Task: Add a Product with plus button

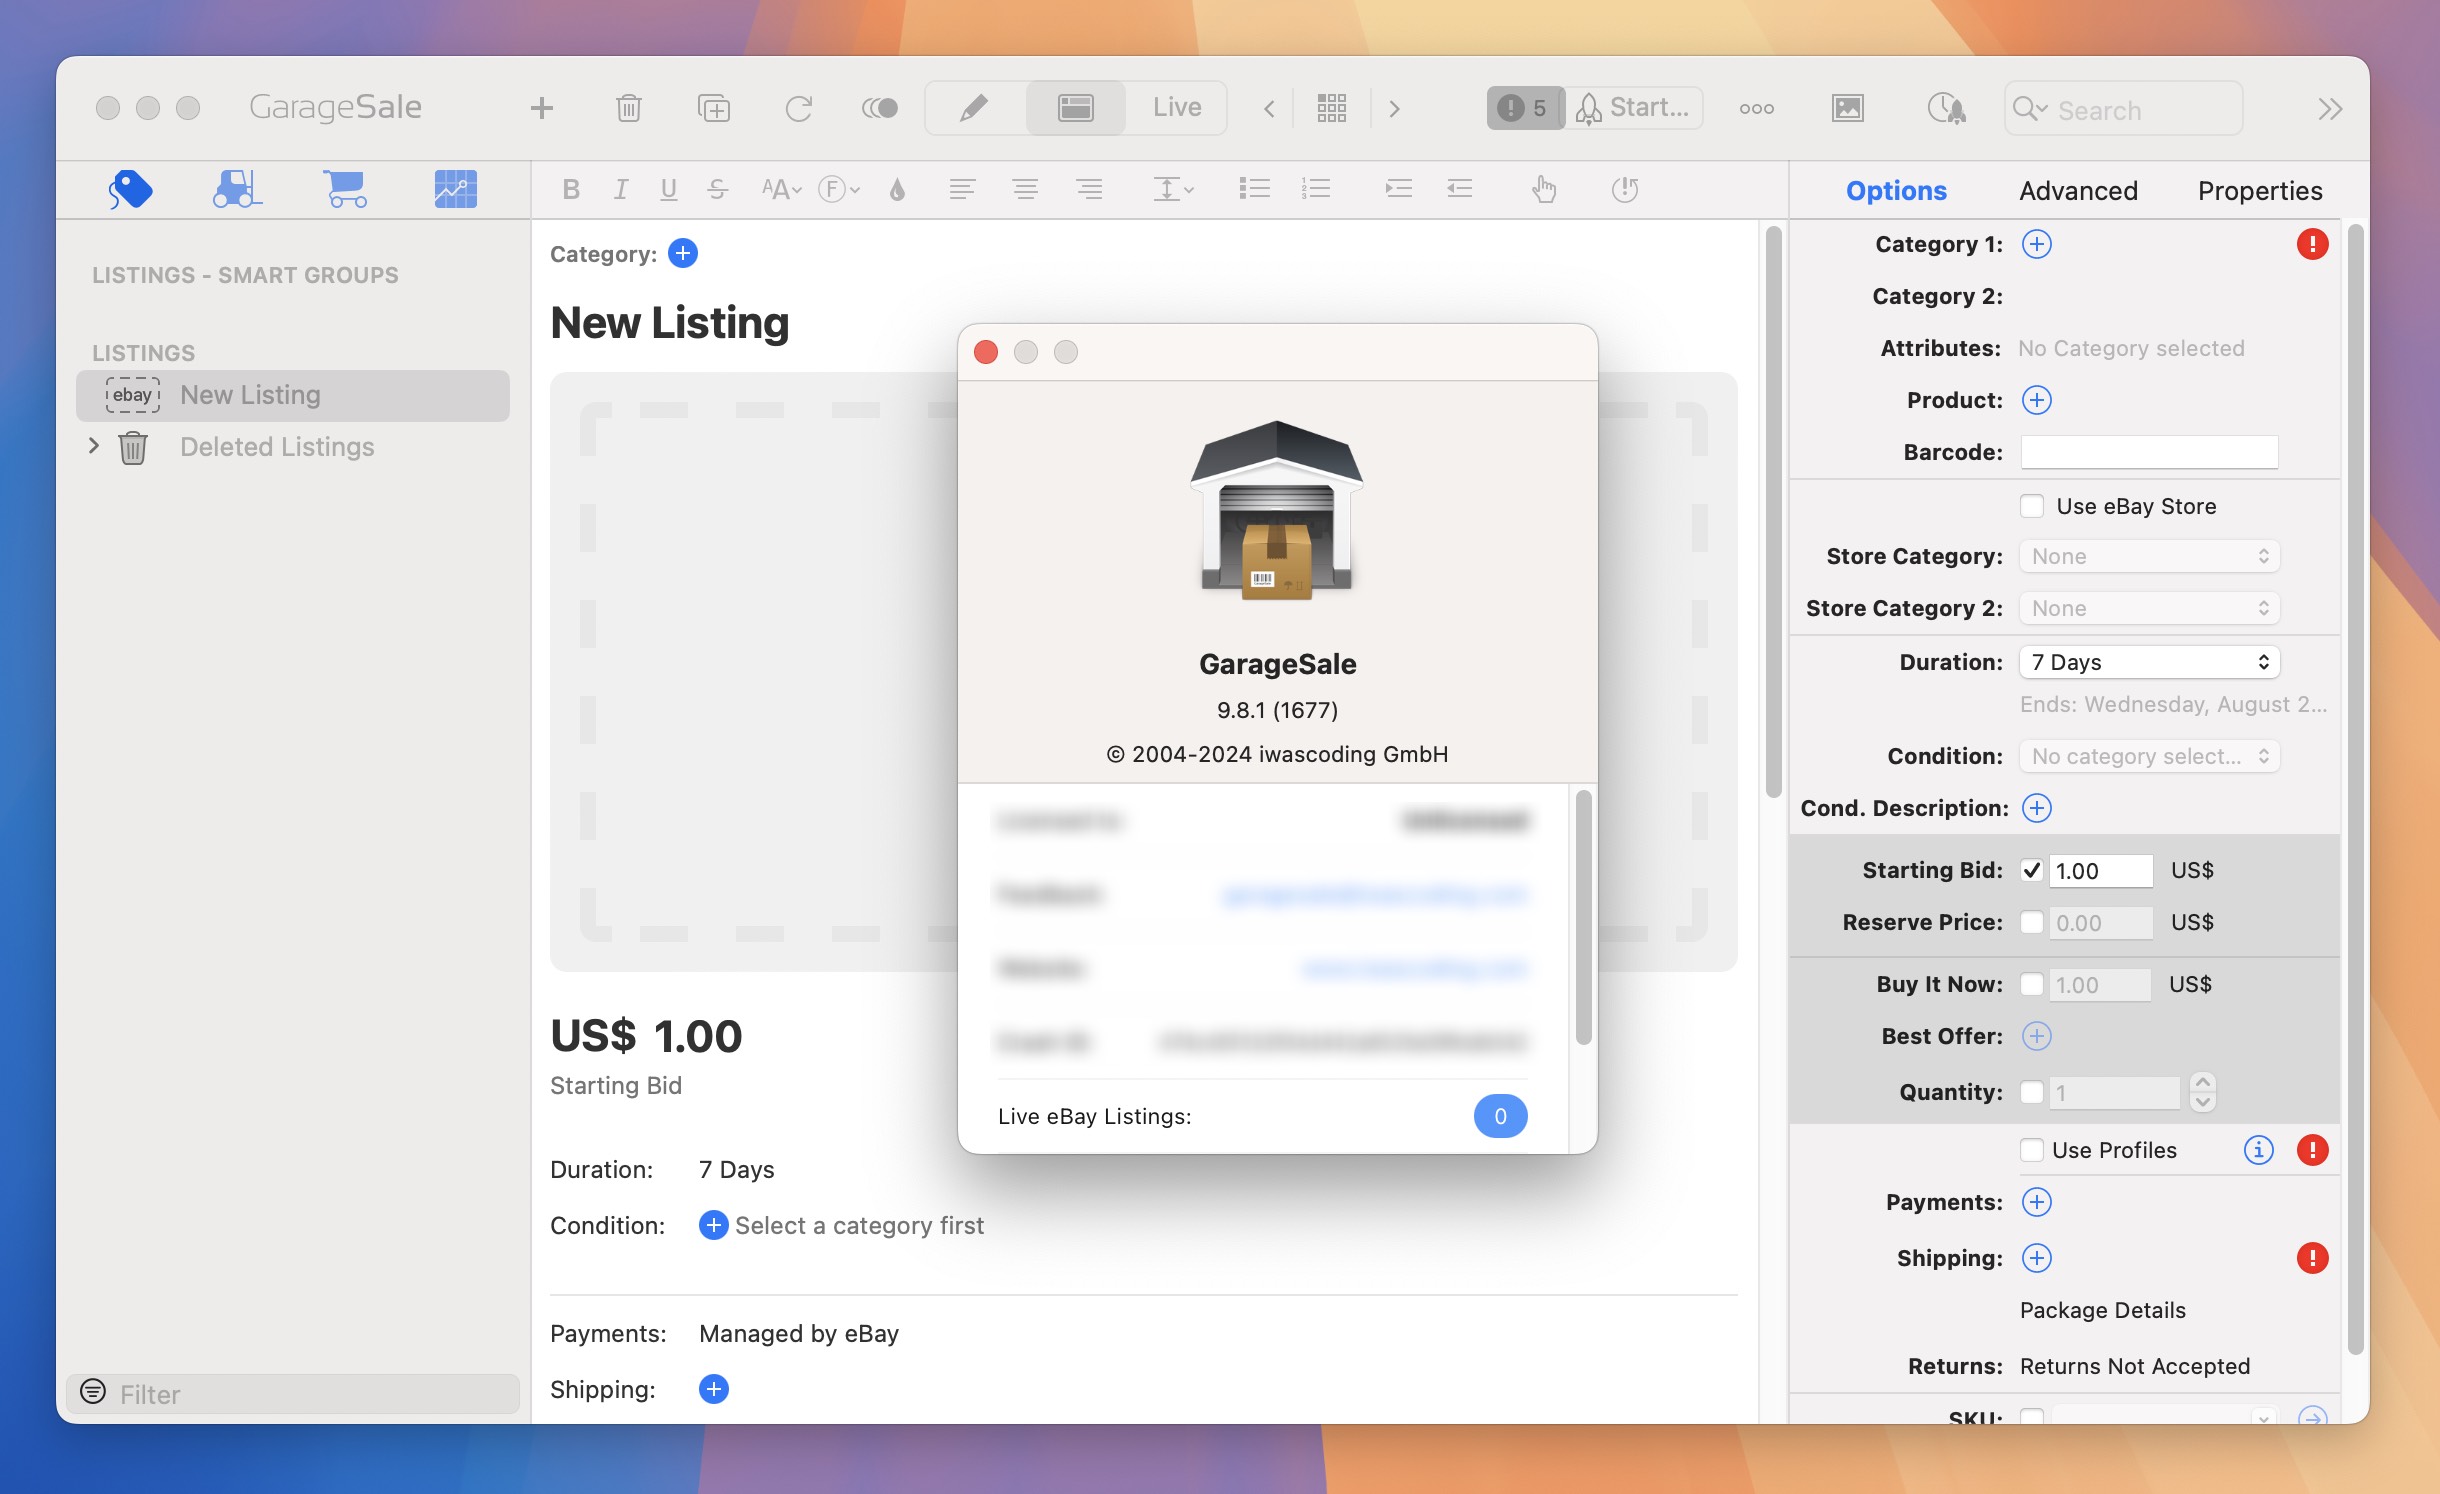Action: click(2036, 400)
